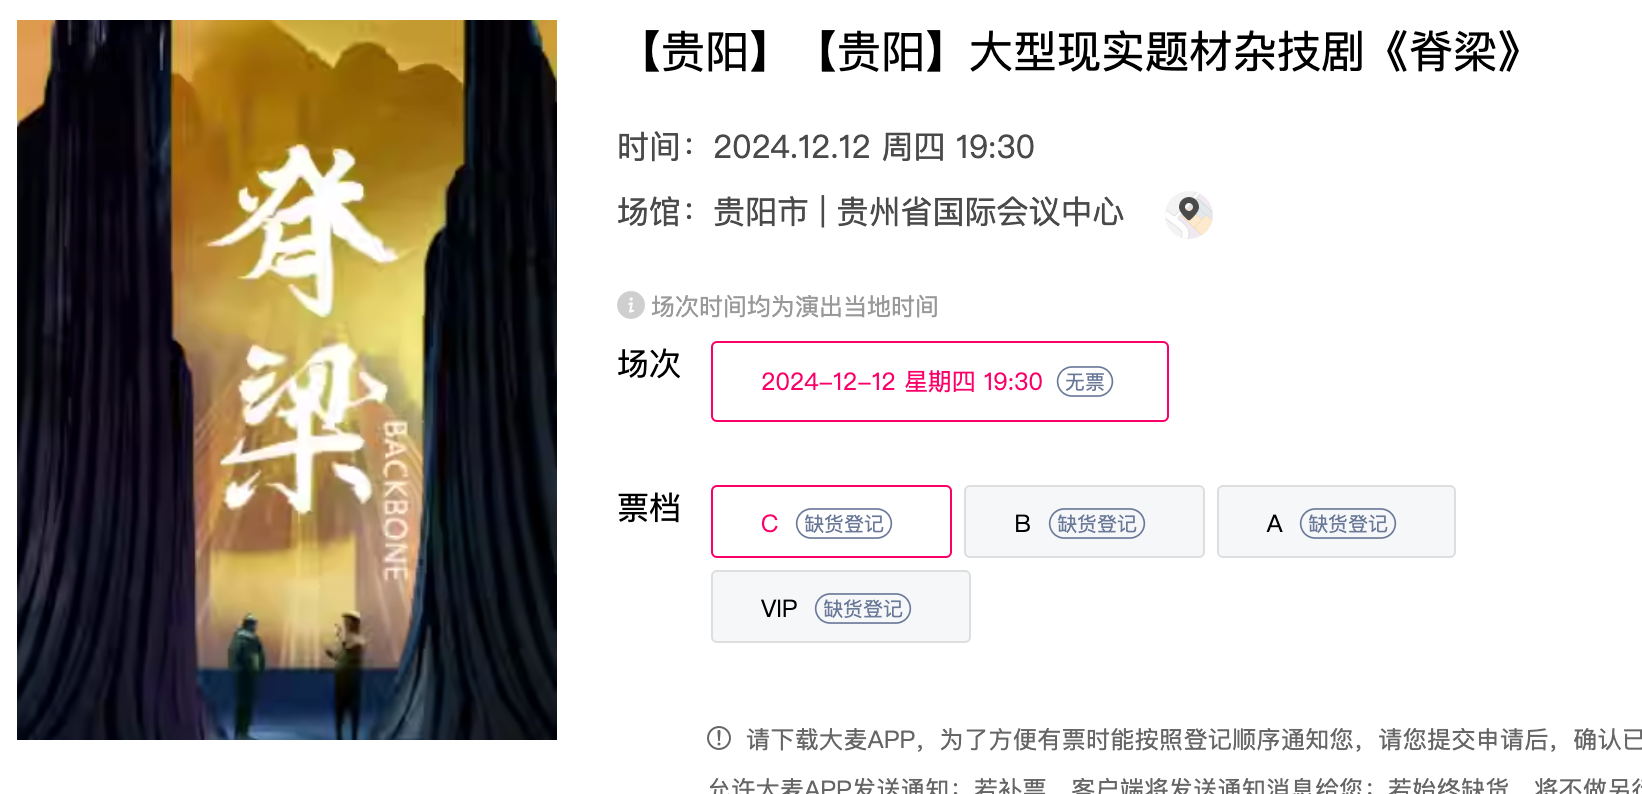Click the 缺货登记 badge on tier A
The height and width of the screenshot is (794, 1642).
coord(1348,523)
